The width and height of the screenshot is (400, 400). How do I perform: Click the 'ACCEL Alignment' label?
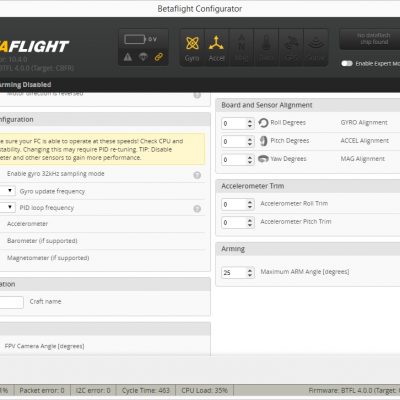tap(365, 141)
